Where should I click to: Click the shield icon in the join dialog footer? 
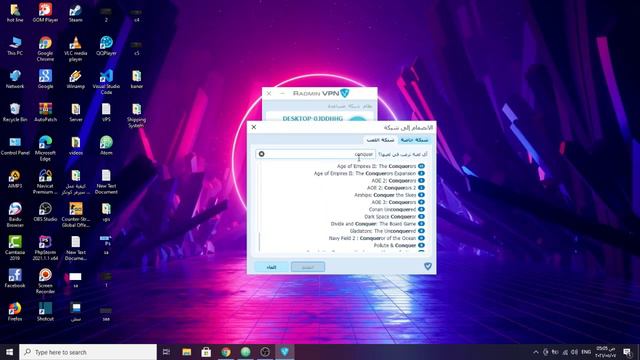point(428,266)
